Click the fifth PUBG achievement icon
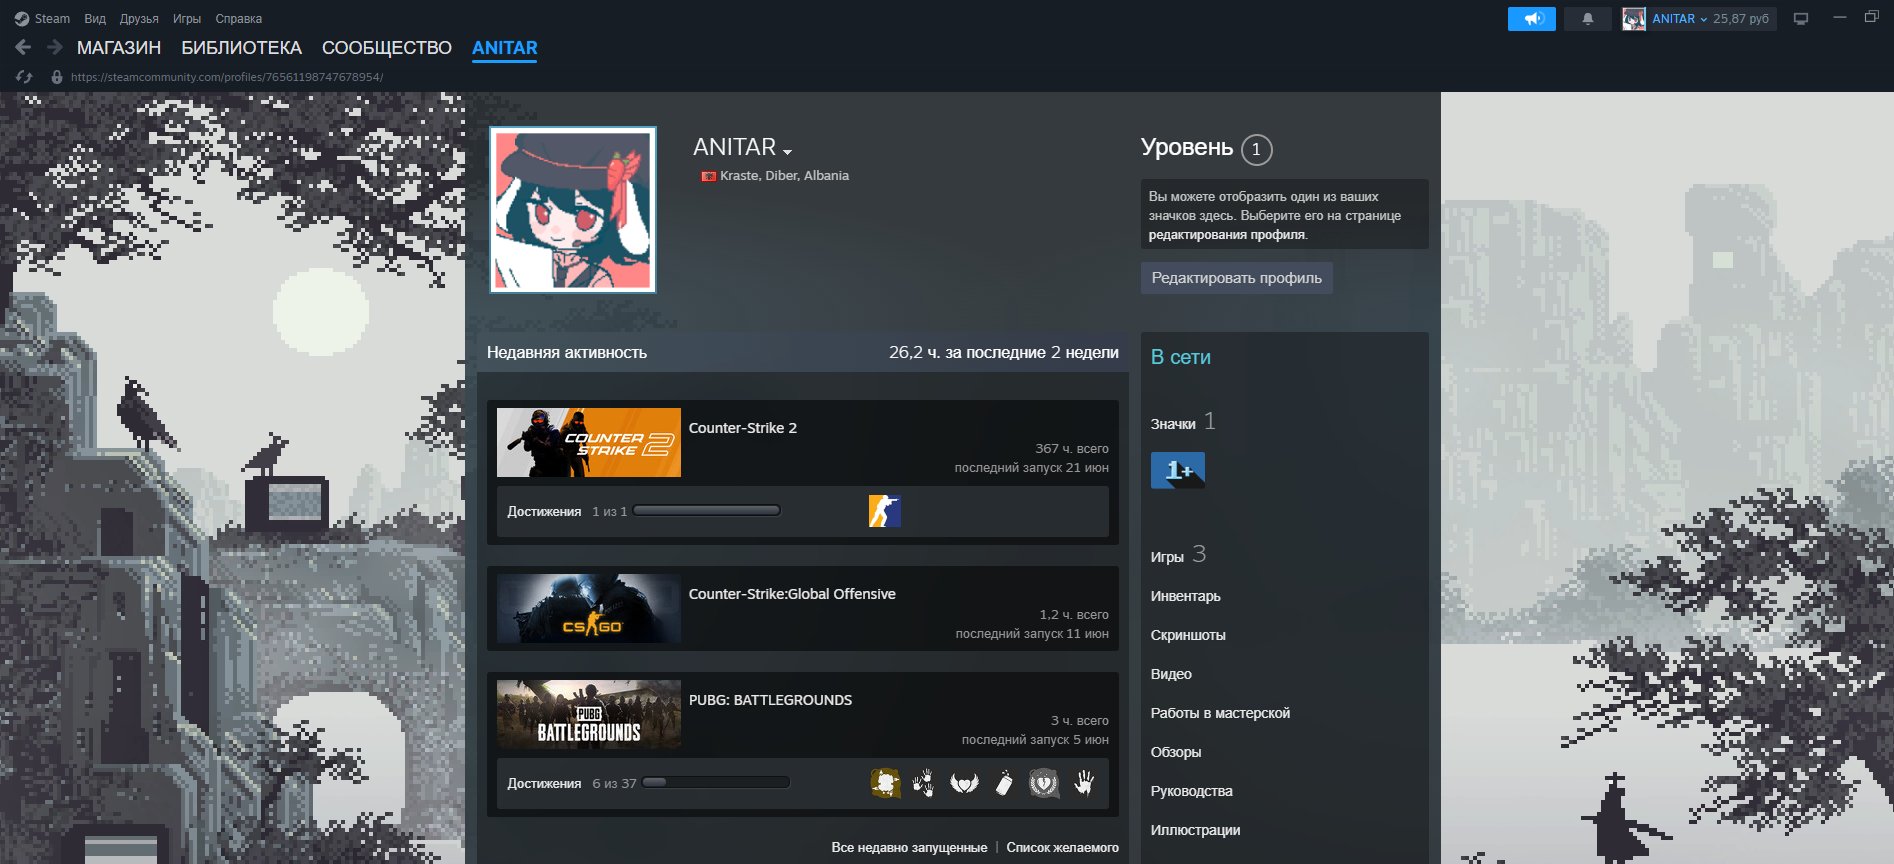 (x=1044, y=783)
